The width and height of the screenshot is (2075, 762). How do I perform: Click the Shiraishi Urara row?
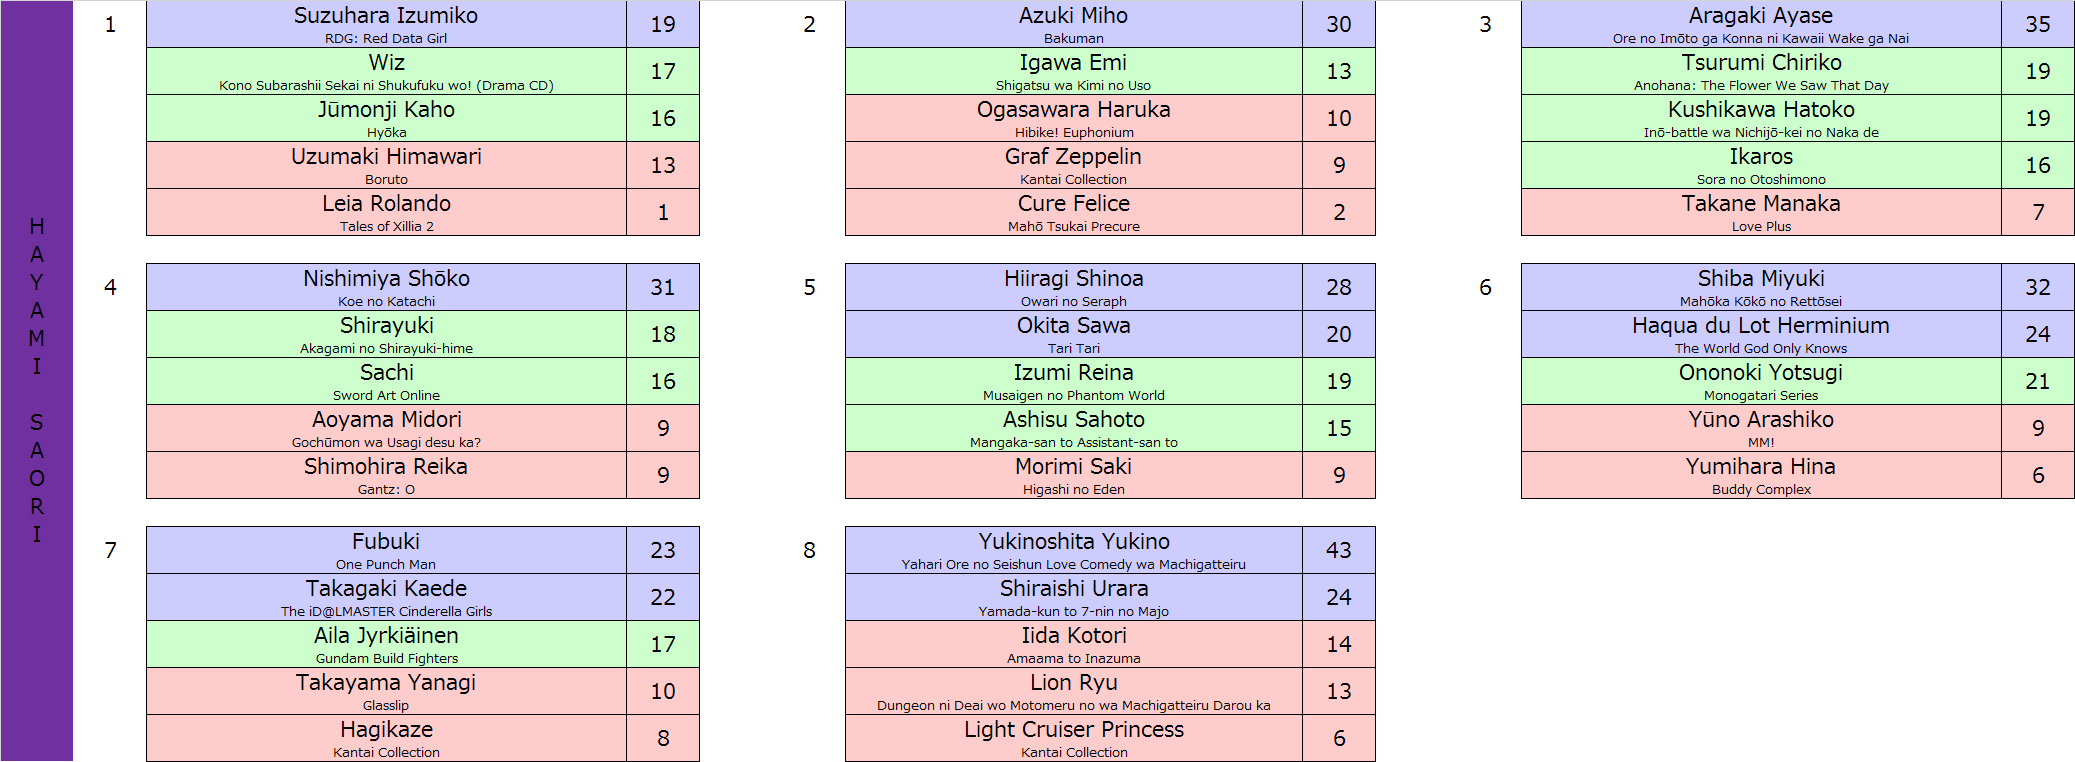pyautogui.click(x=1110, y=597)
